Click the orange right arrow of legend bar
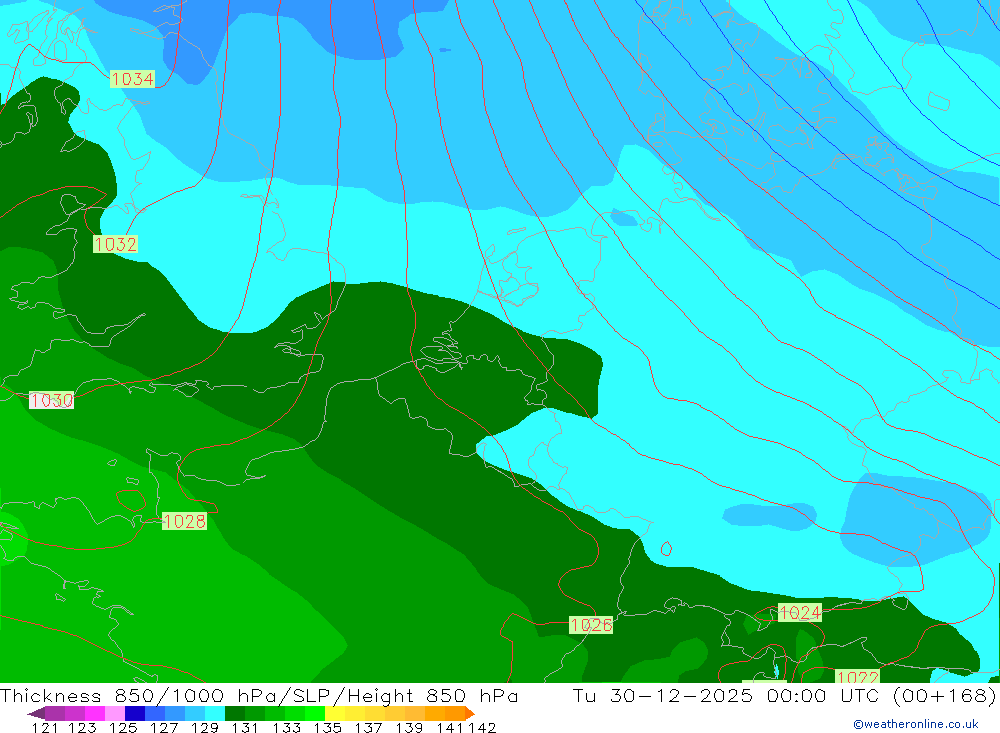1000x733 pixels. click(470, 713)
